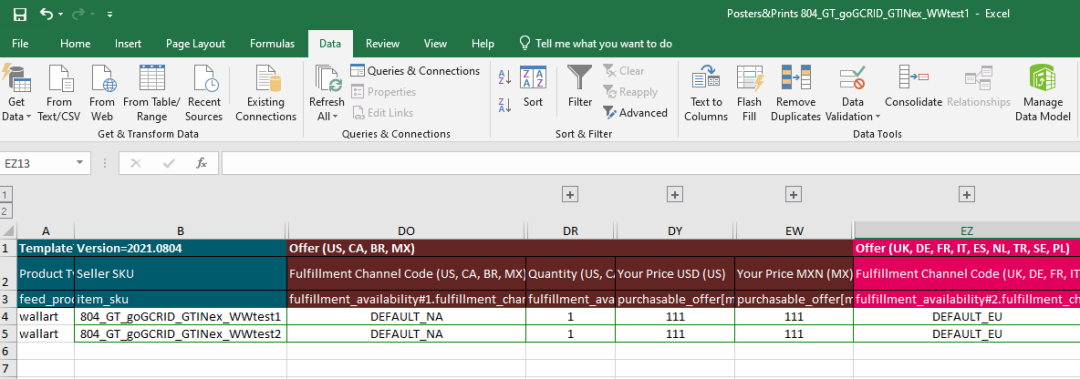Open the Page Layout tab
The height and width of the screenshot is (379, 1080).
(196, 43)
